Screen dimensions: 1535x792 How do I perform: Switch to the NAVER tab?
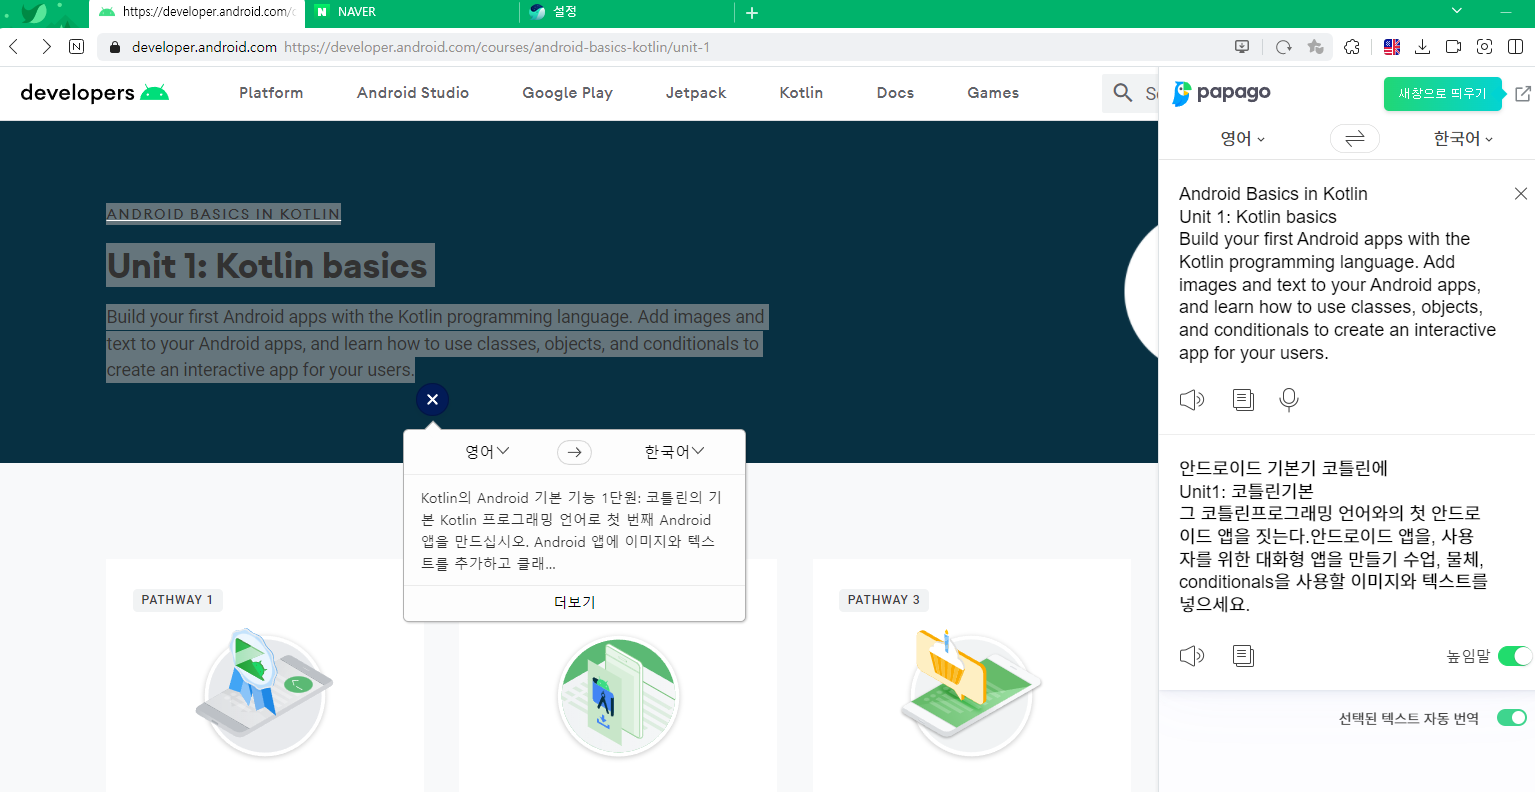click(x=411, y=13)
